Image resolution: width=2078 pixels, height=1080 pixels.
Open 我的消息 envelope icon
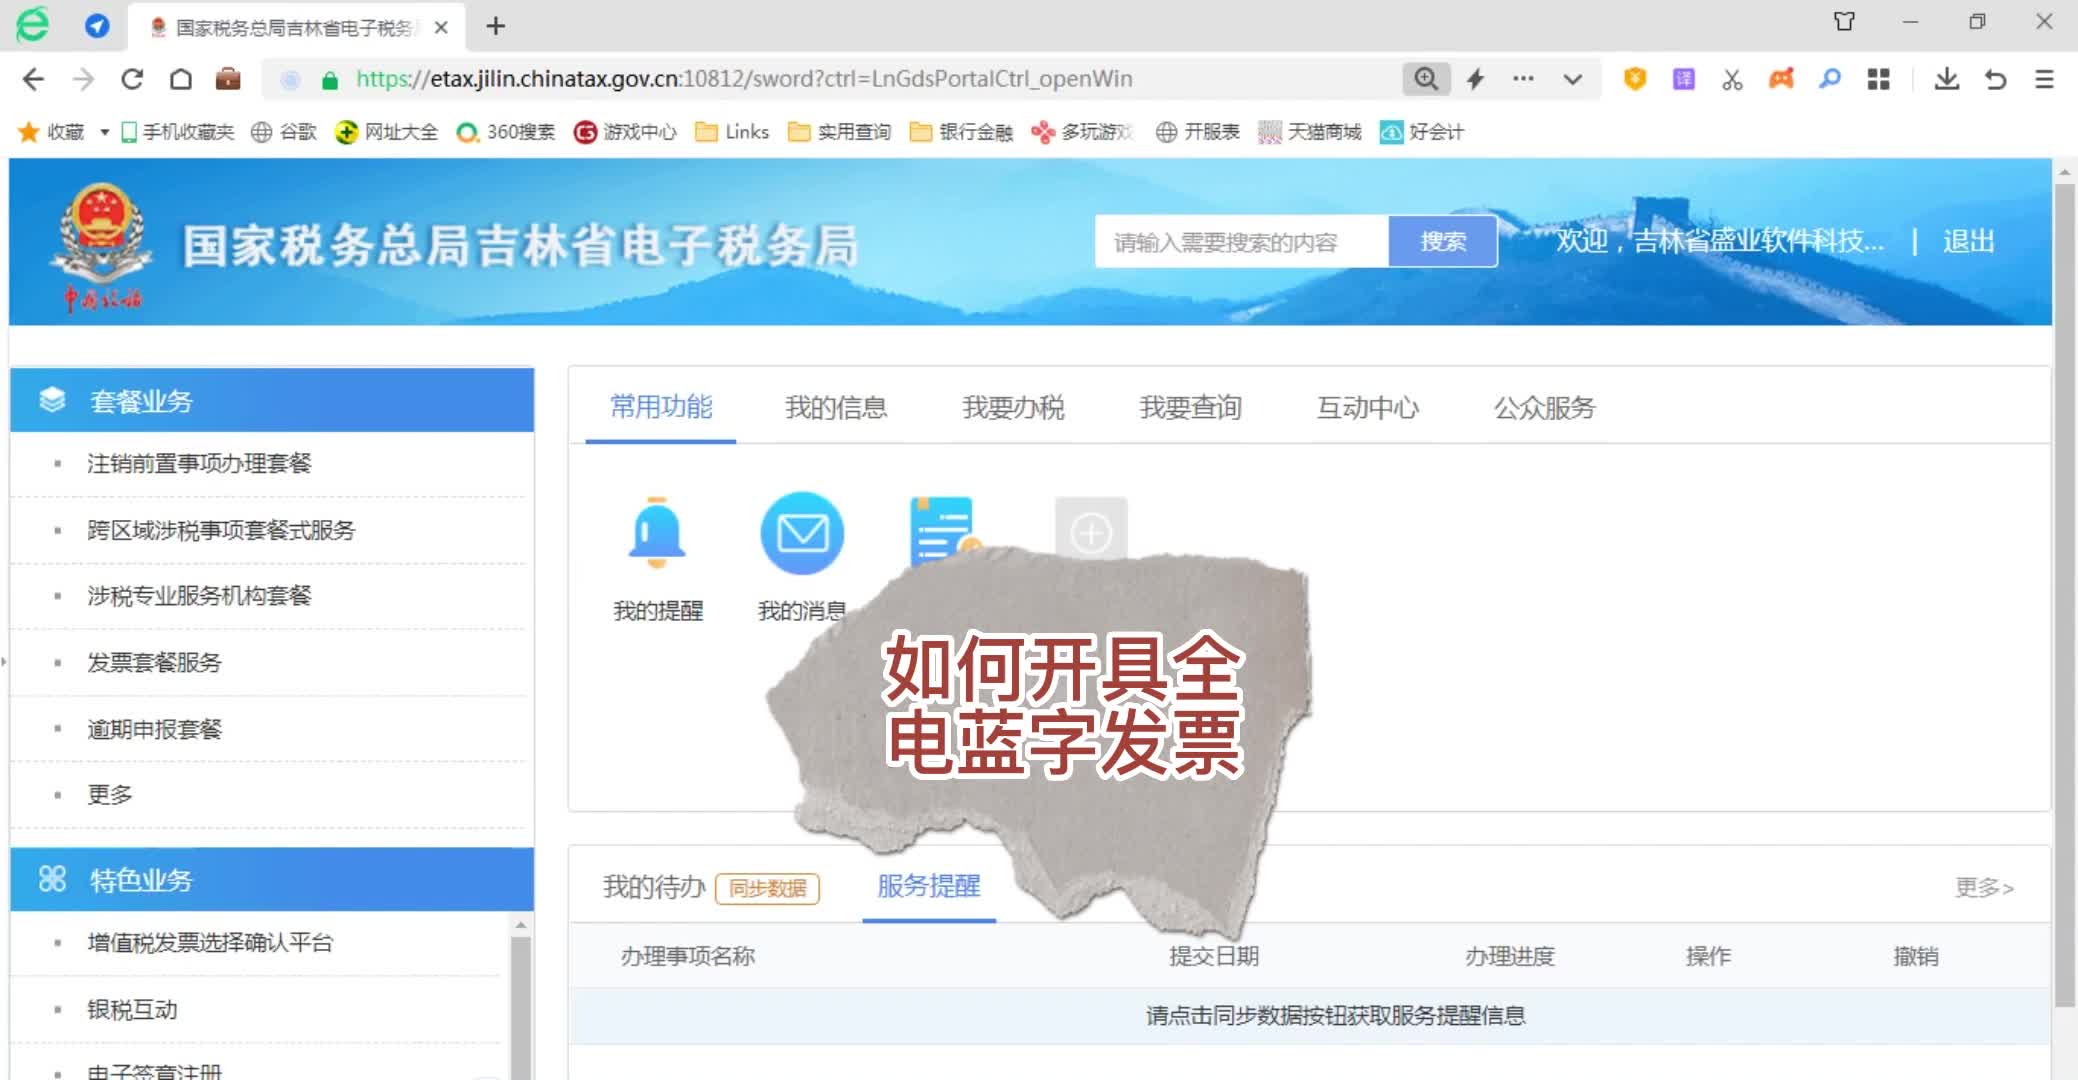tap(803, 533)
